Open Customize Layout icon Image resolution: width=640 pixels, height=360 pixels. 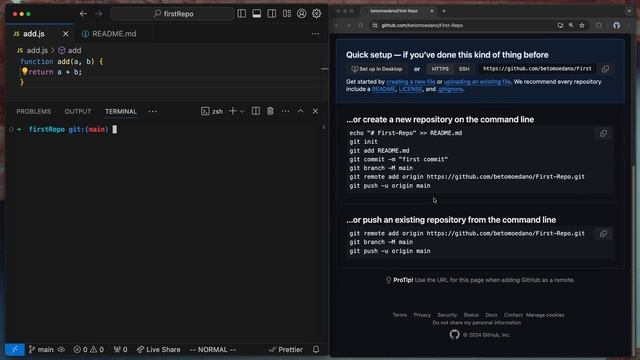287,13
